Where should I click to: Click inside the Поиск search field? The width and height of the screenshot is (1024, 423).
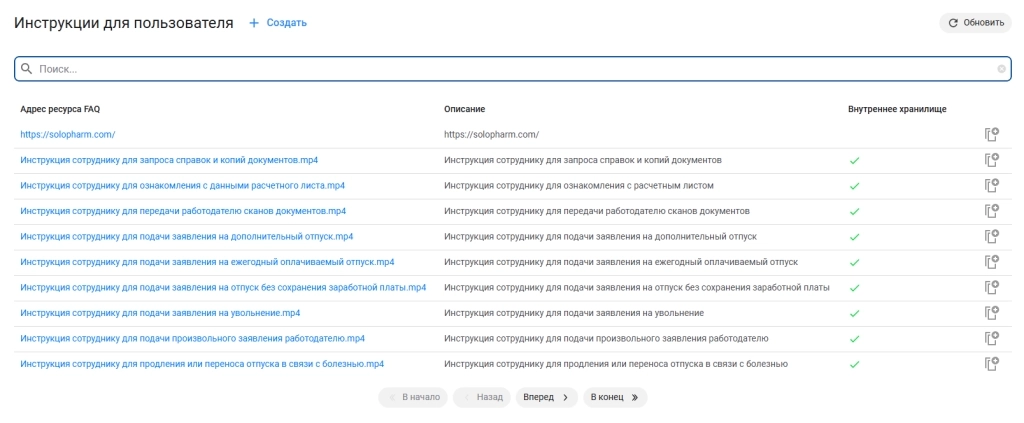(513, 69)
